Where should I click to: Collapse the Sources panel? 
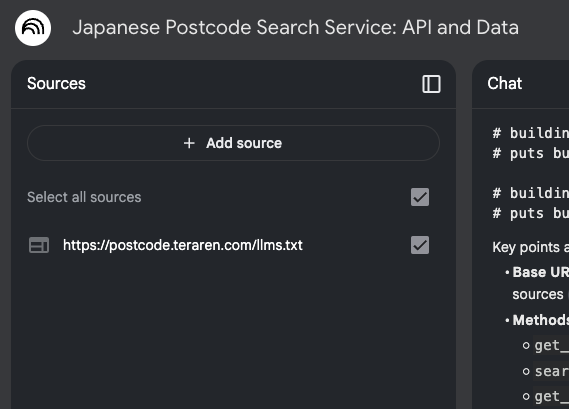tap(431, 84)
